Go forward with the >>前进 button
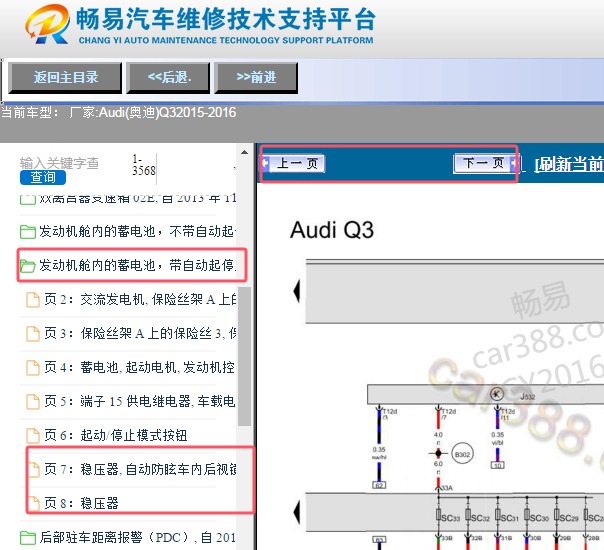 click(256, 77)
